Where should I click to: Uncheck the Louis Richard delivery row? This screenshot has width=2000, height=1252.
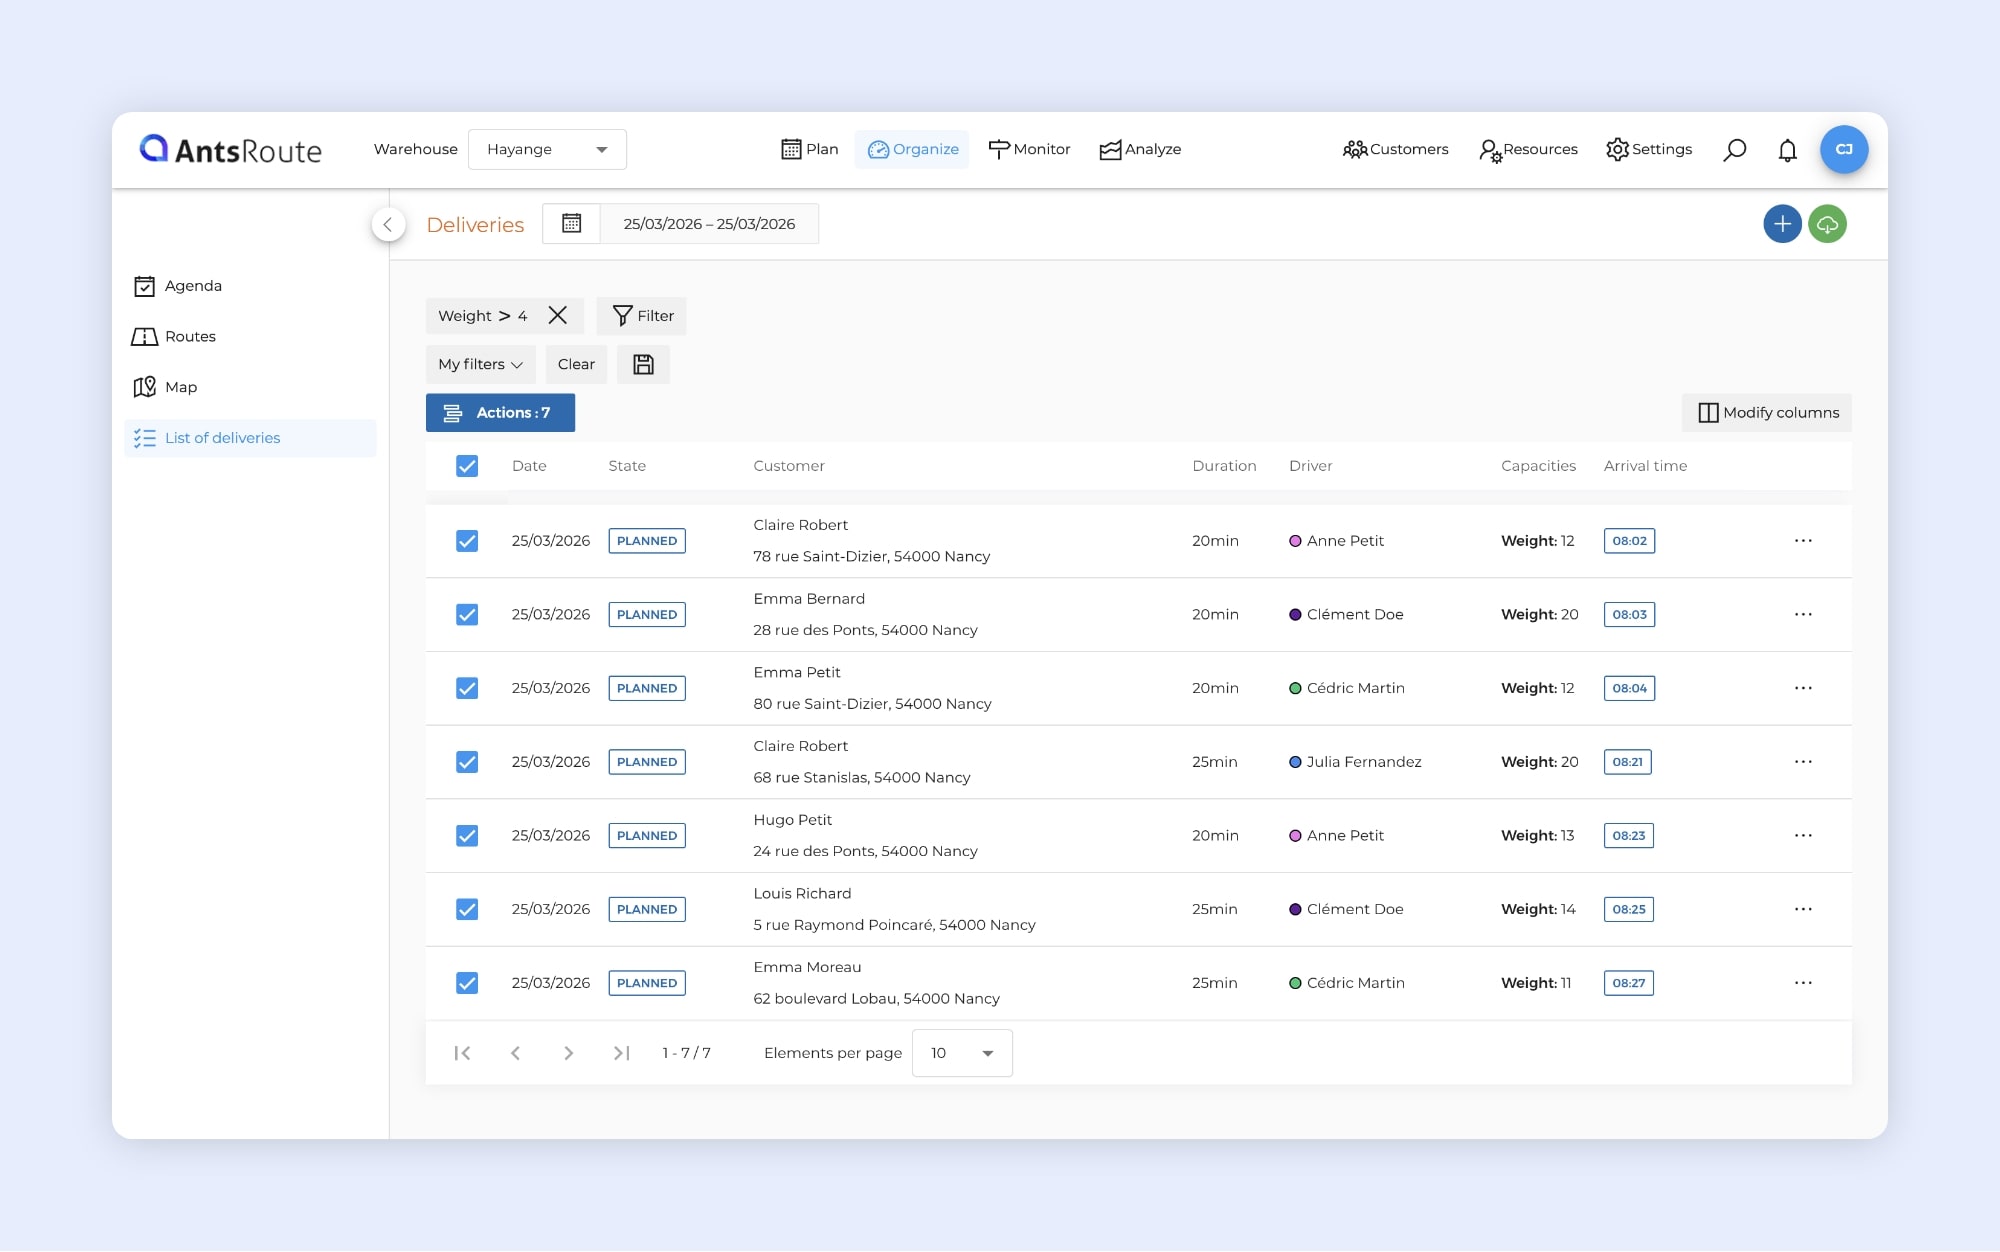click(x=467, y=909)
